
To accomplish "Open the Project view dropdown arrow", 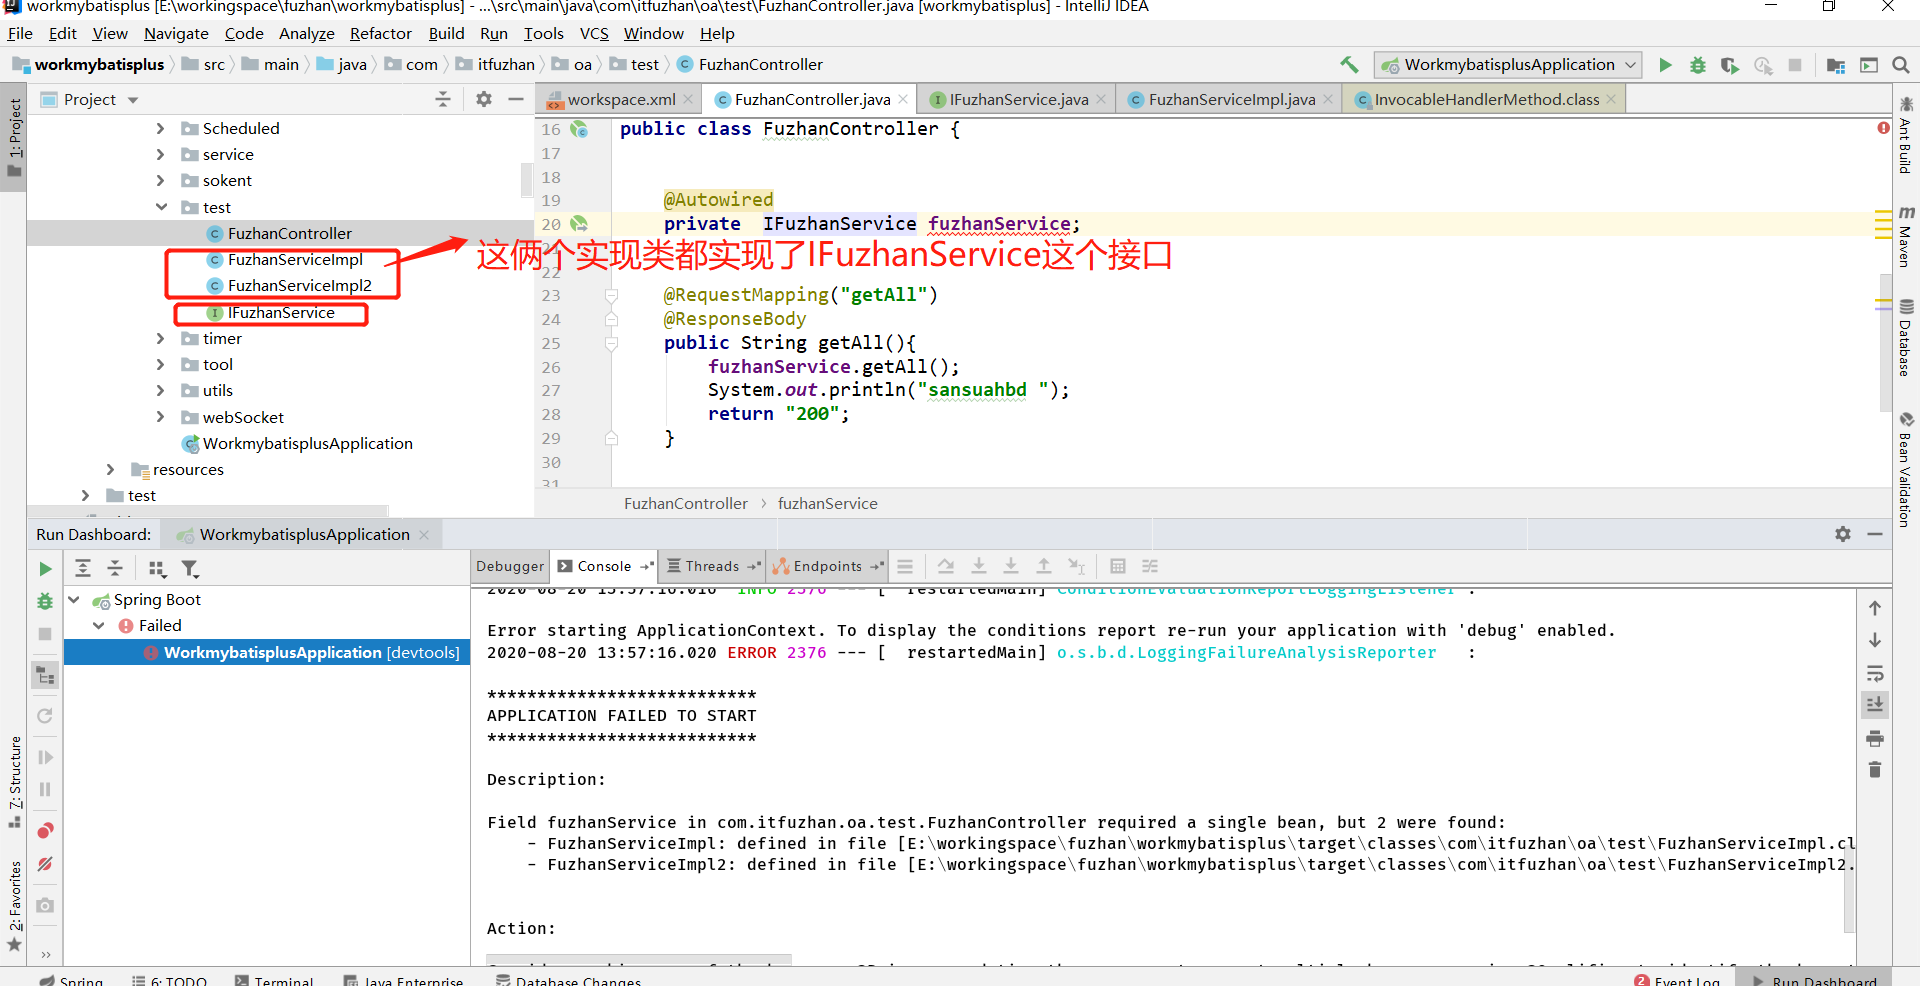I will point(133,100).
